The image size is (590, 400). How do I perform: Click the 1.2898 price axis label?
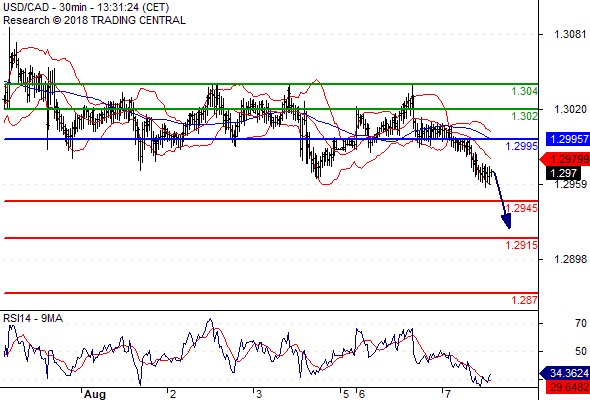[x=570, y=259]
